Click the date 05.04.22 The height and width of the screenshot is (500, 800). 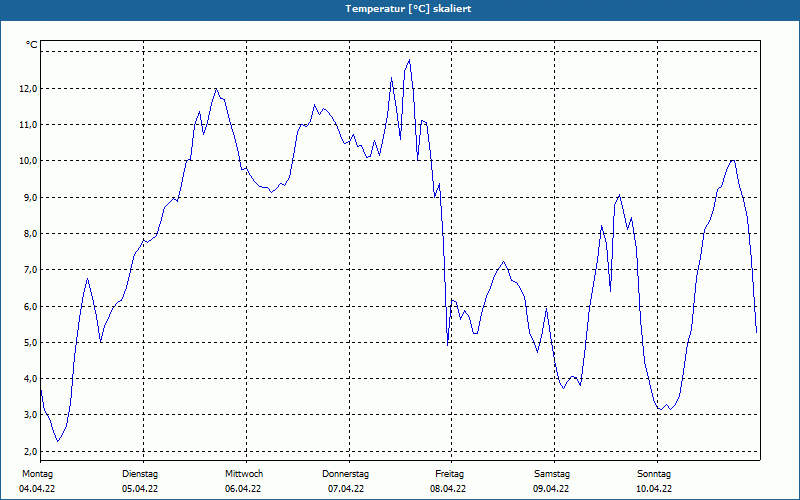tap(140, 489)
